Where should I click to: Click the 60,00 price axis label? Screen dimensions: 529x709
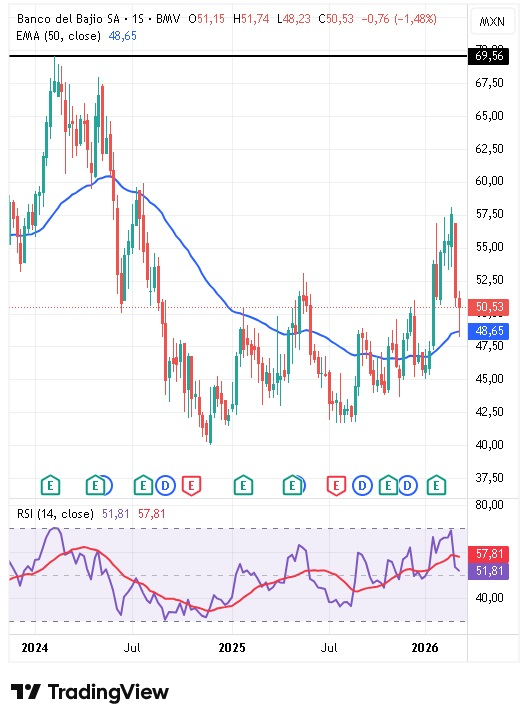pos(489,181)
